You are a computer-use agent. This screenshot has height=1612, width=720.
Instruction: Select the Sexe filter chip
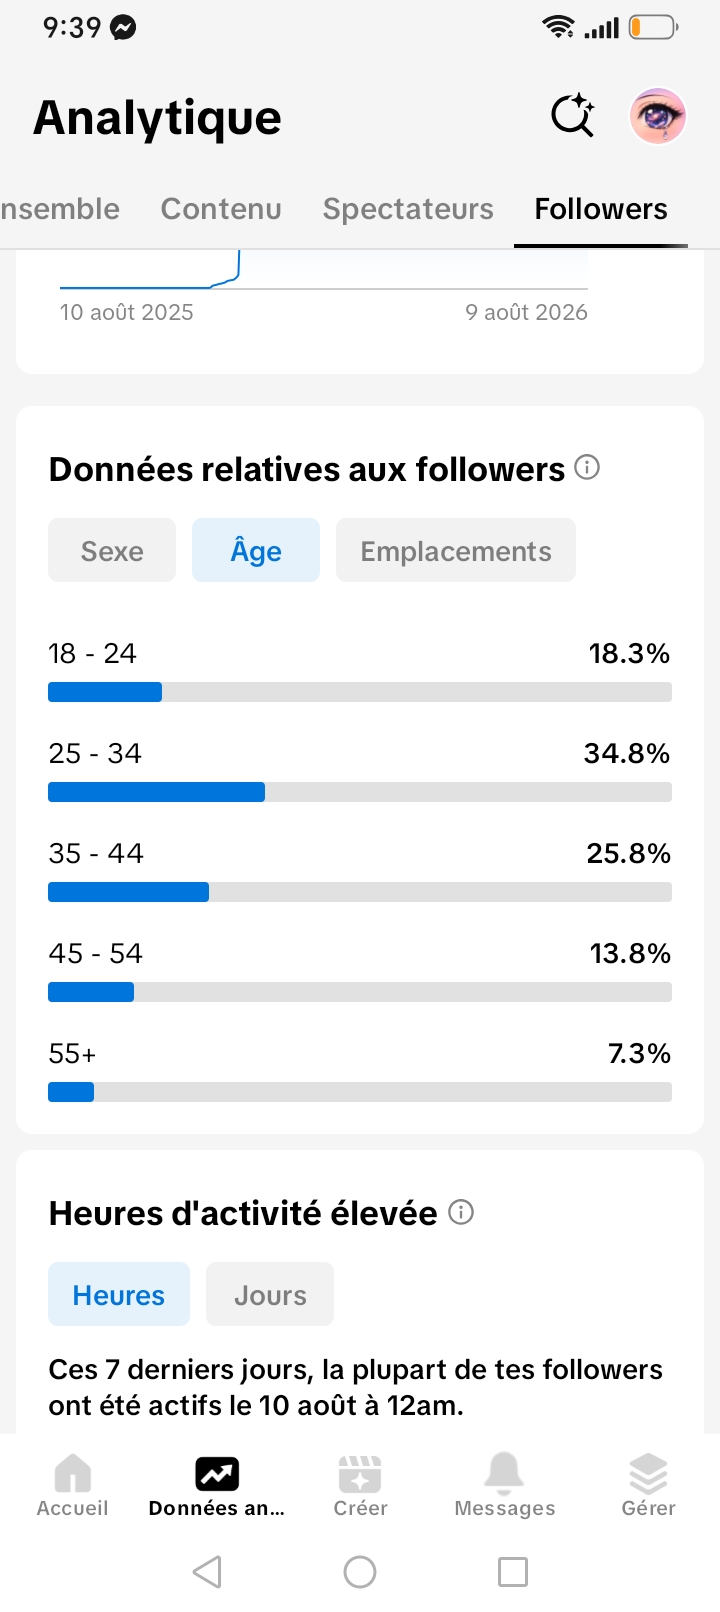click(x=112, y=550)
